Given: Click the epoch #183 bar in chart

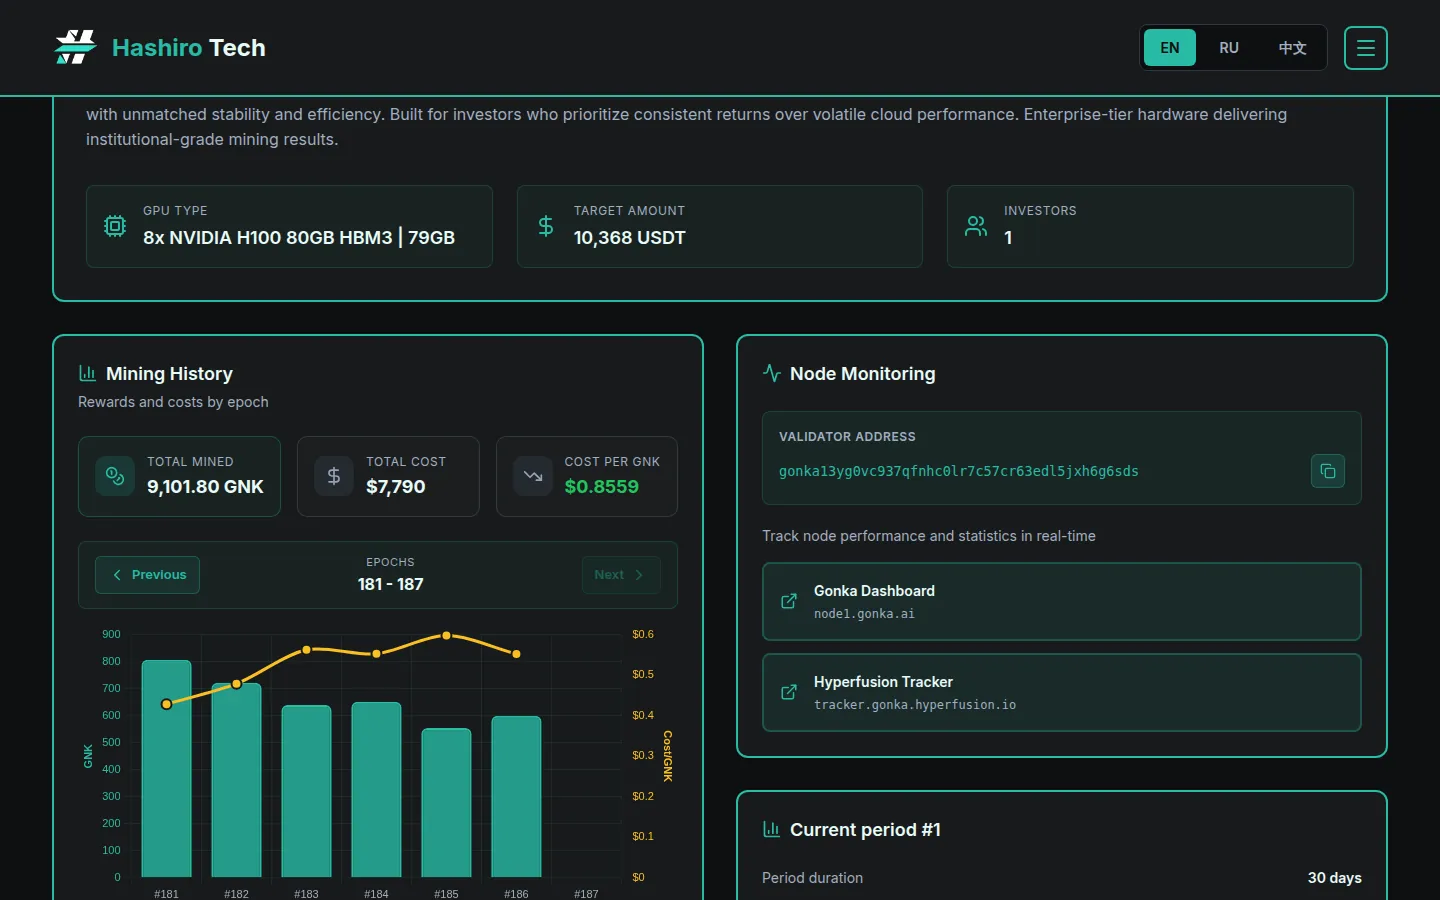Looking at the screenshot, I should [306, 791].
